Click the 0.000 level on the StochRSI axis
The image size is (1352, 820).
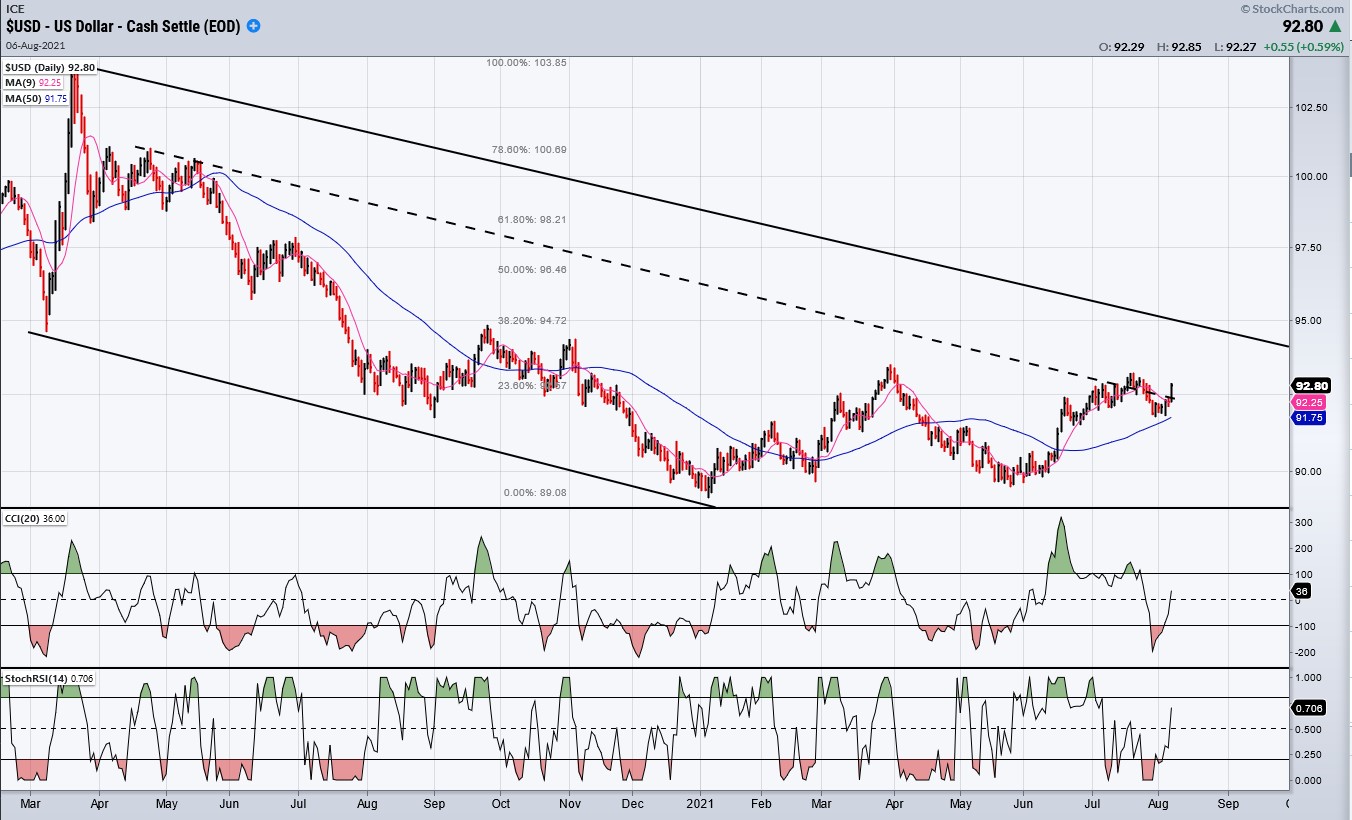point(1307,781)
